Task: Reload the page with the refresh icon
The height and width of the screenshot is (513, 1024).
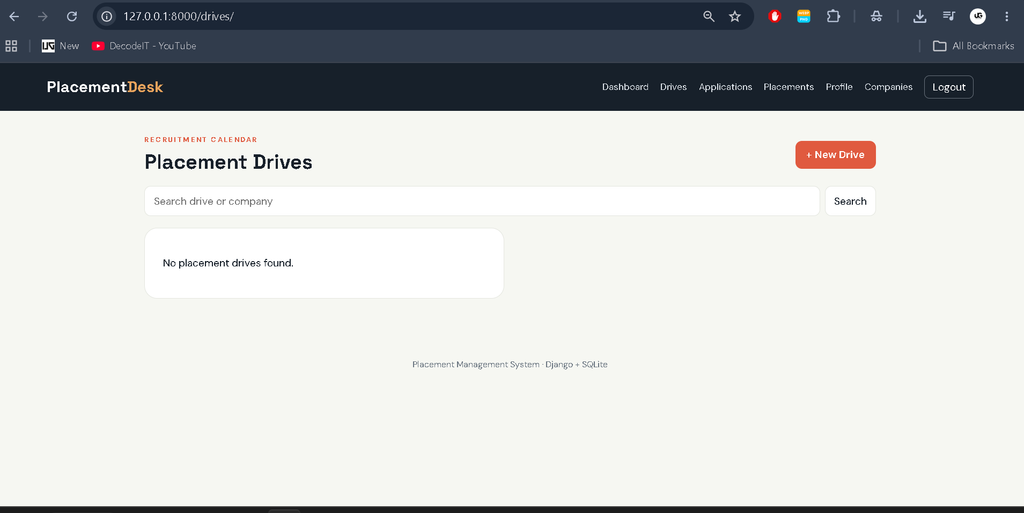Action: point(72,16)
